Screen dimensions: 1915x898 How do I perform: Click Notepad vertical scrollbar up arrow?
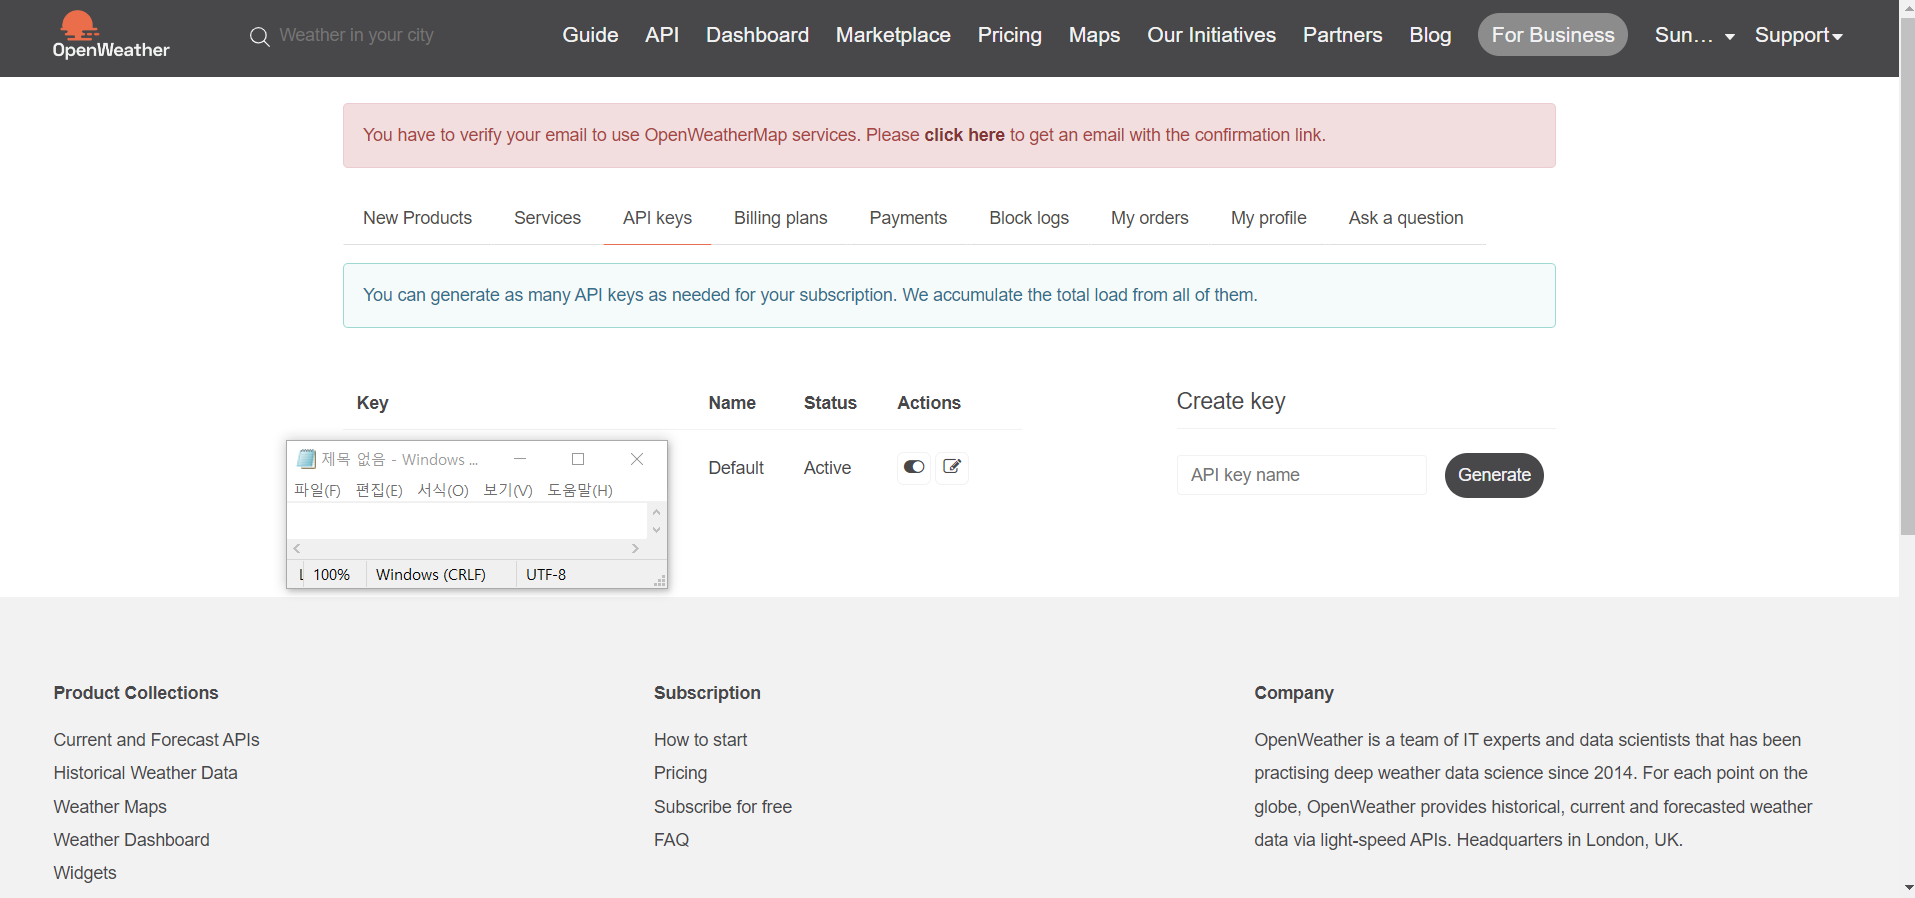[x=656, y=512]
